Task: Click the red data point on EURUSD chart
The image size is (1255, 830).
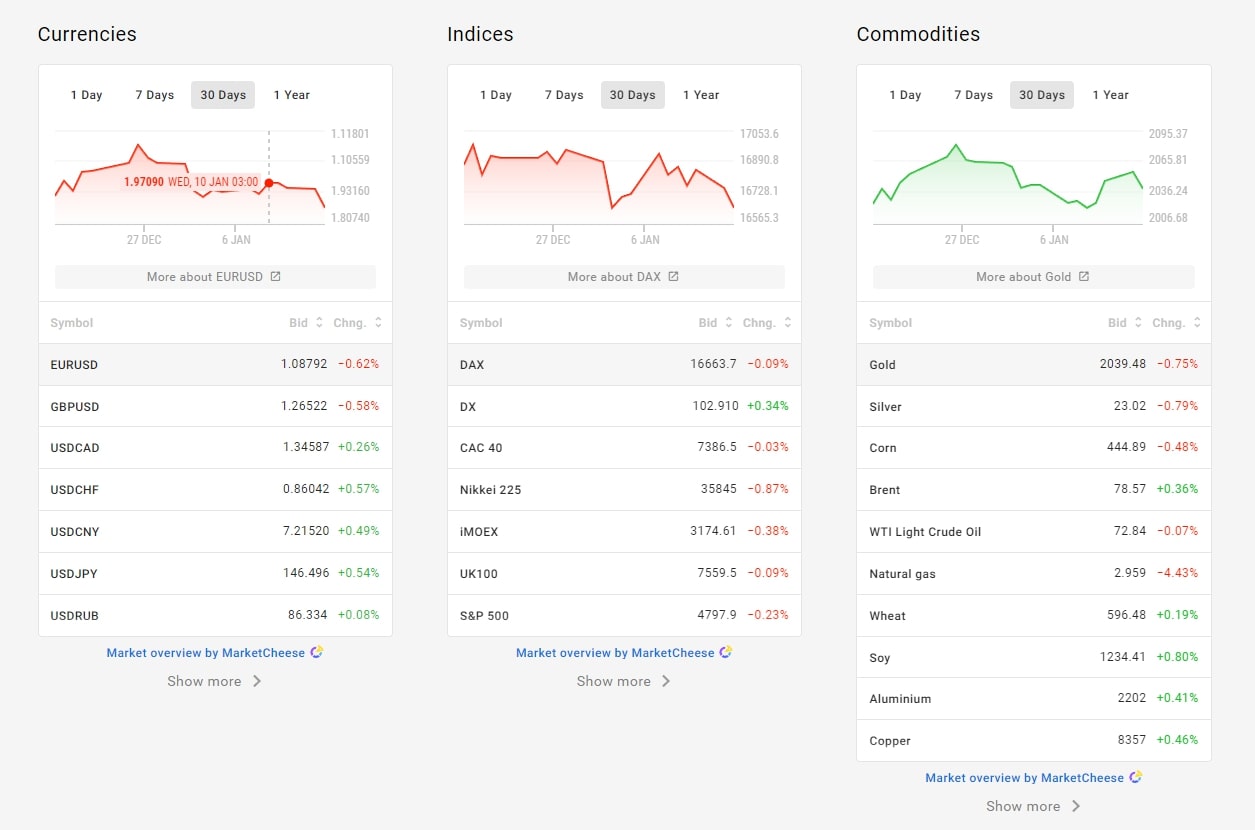Action: click(269, 182)
